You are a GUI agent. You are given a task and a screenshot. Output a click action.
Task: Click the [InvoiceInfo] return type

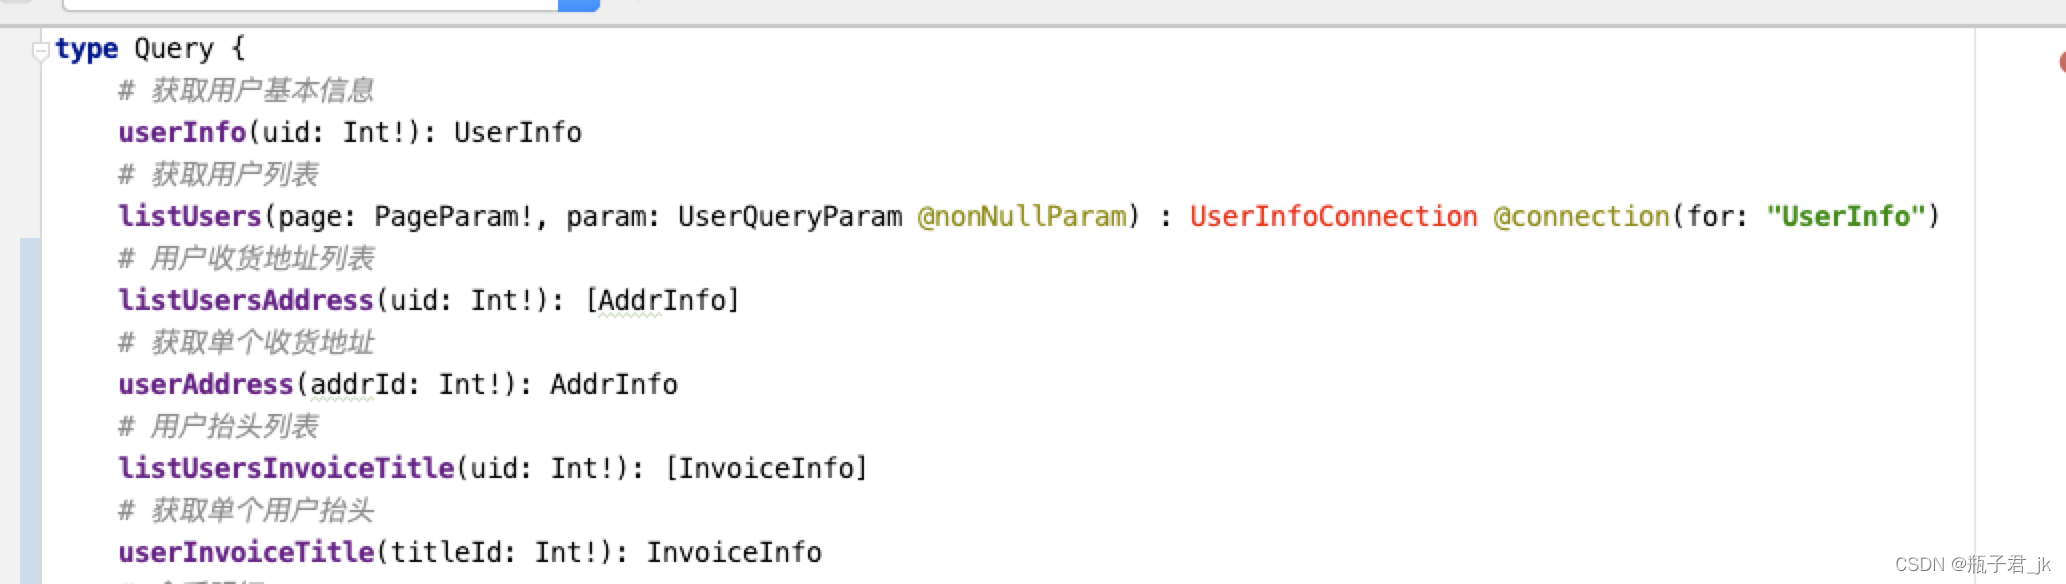(x=766, y=468)
